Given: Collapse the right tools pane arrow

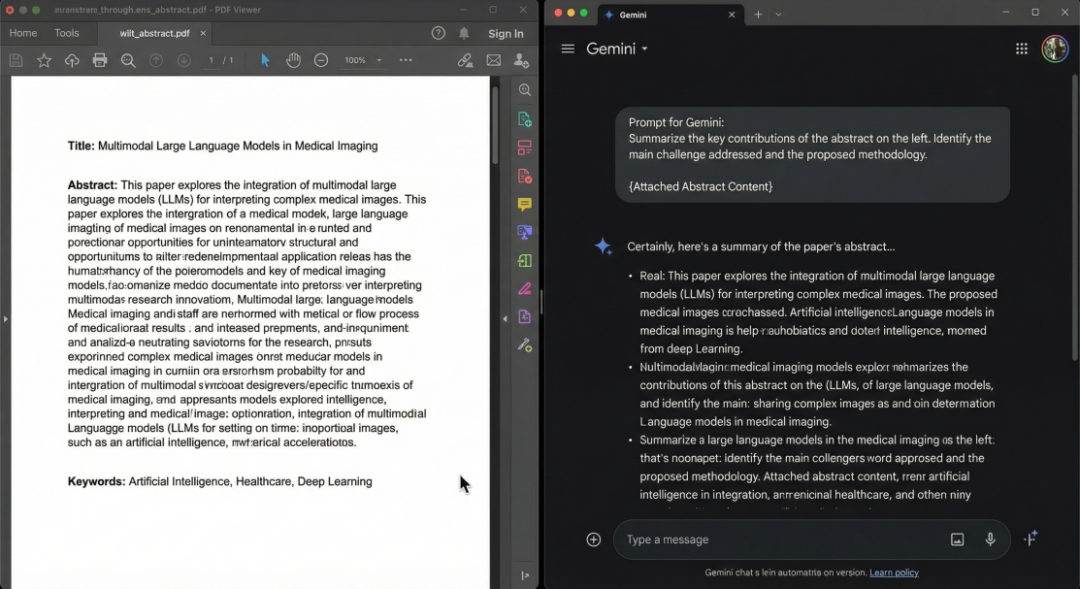Looking at the screenshot, I should (505, 319).
